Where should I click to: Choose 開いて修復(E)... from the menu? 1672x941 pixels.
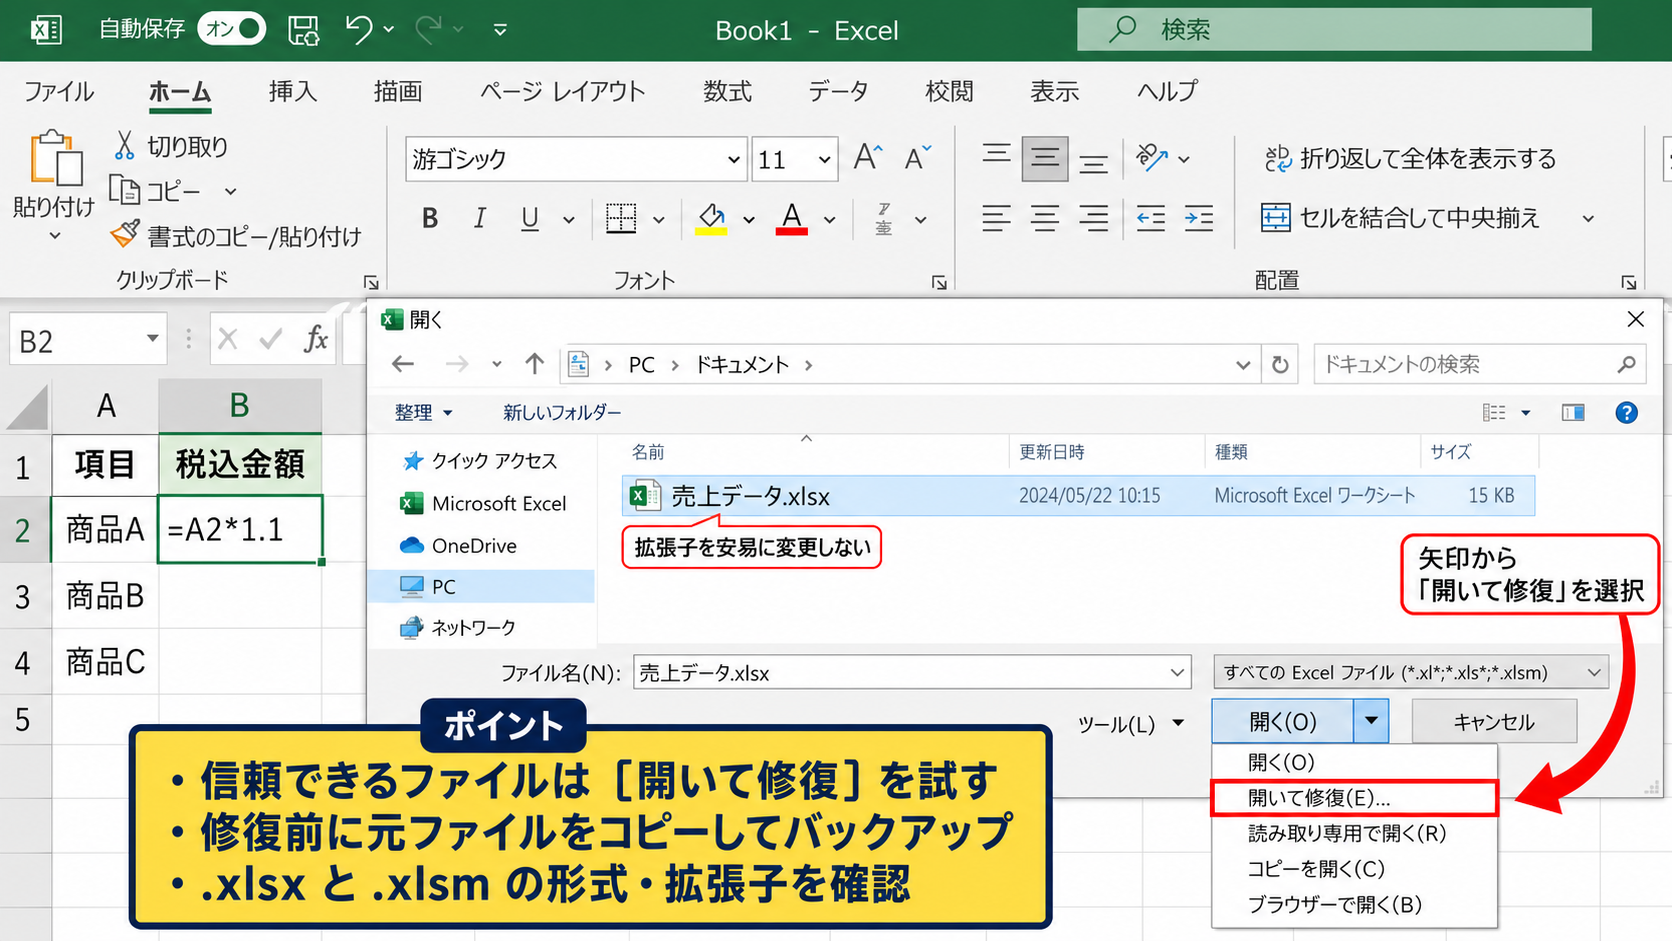click(x=1354, y=798)
